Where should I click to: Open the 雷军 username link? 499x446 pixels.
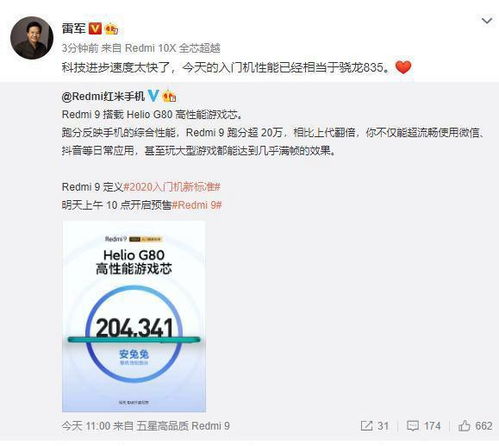tap(74, 28)
